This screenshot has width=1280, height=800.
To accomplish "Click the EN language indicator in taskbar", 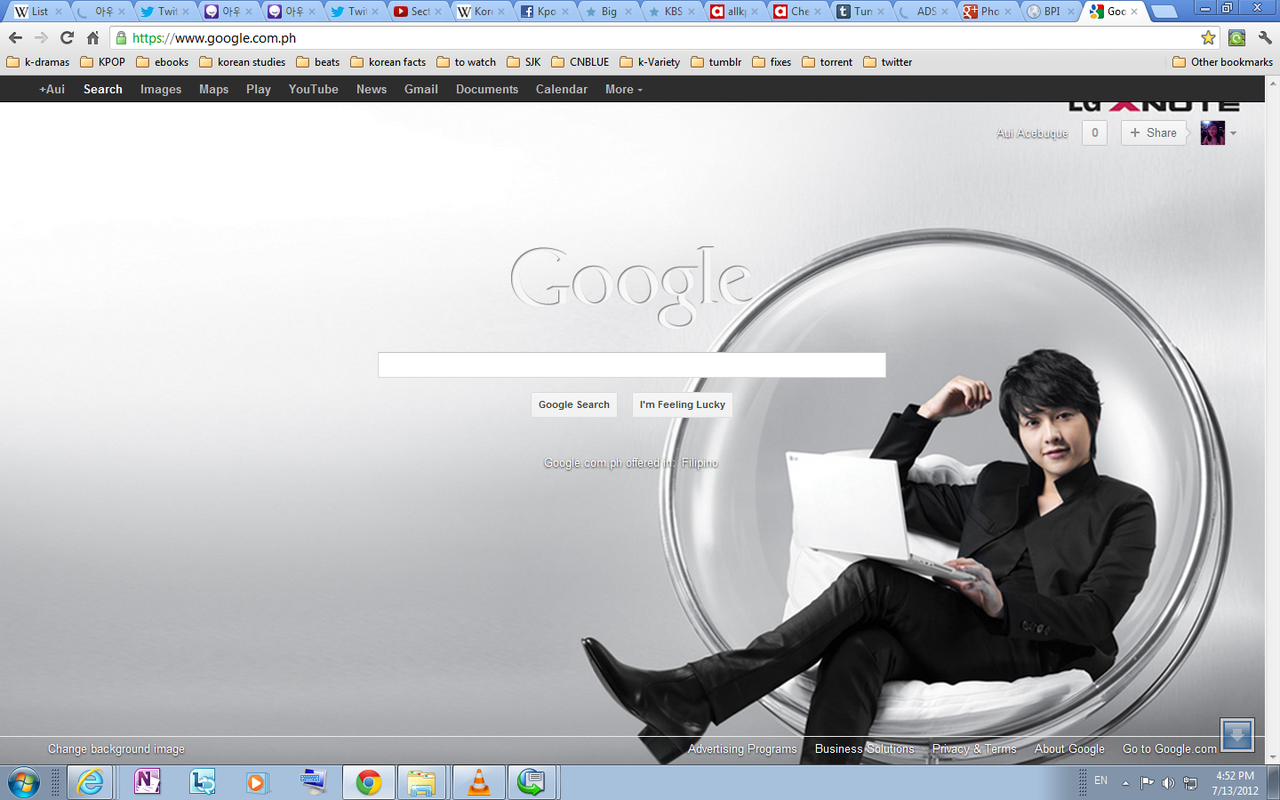I will tap(1101, 780).
